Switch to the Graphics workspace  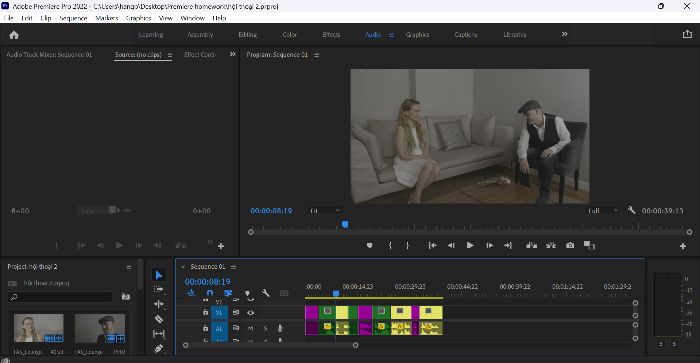click(417, 34)
